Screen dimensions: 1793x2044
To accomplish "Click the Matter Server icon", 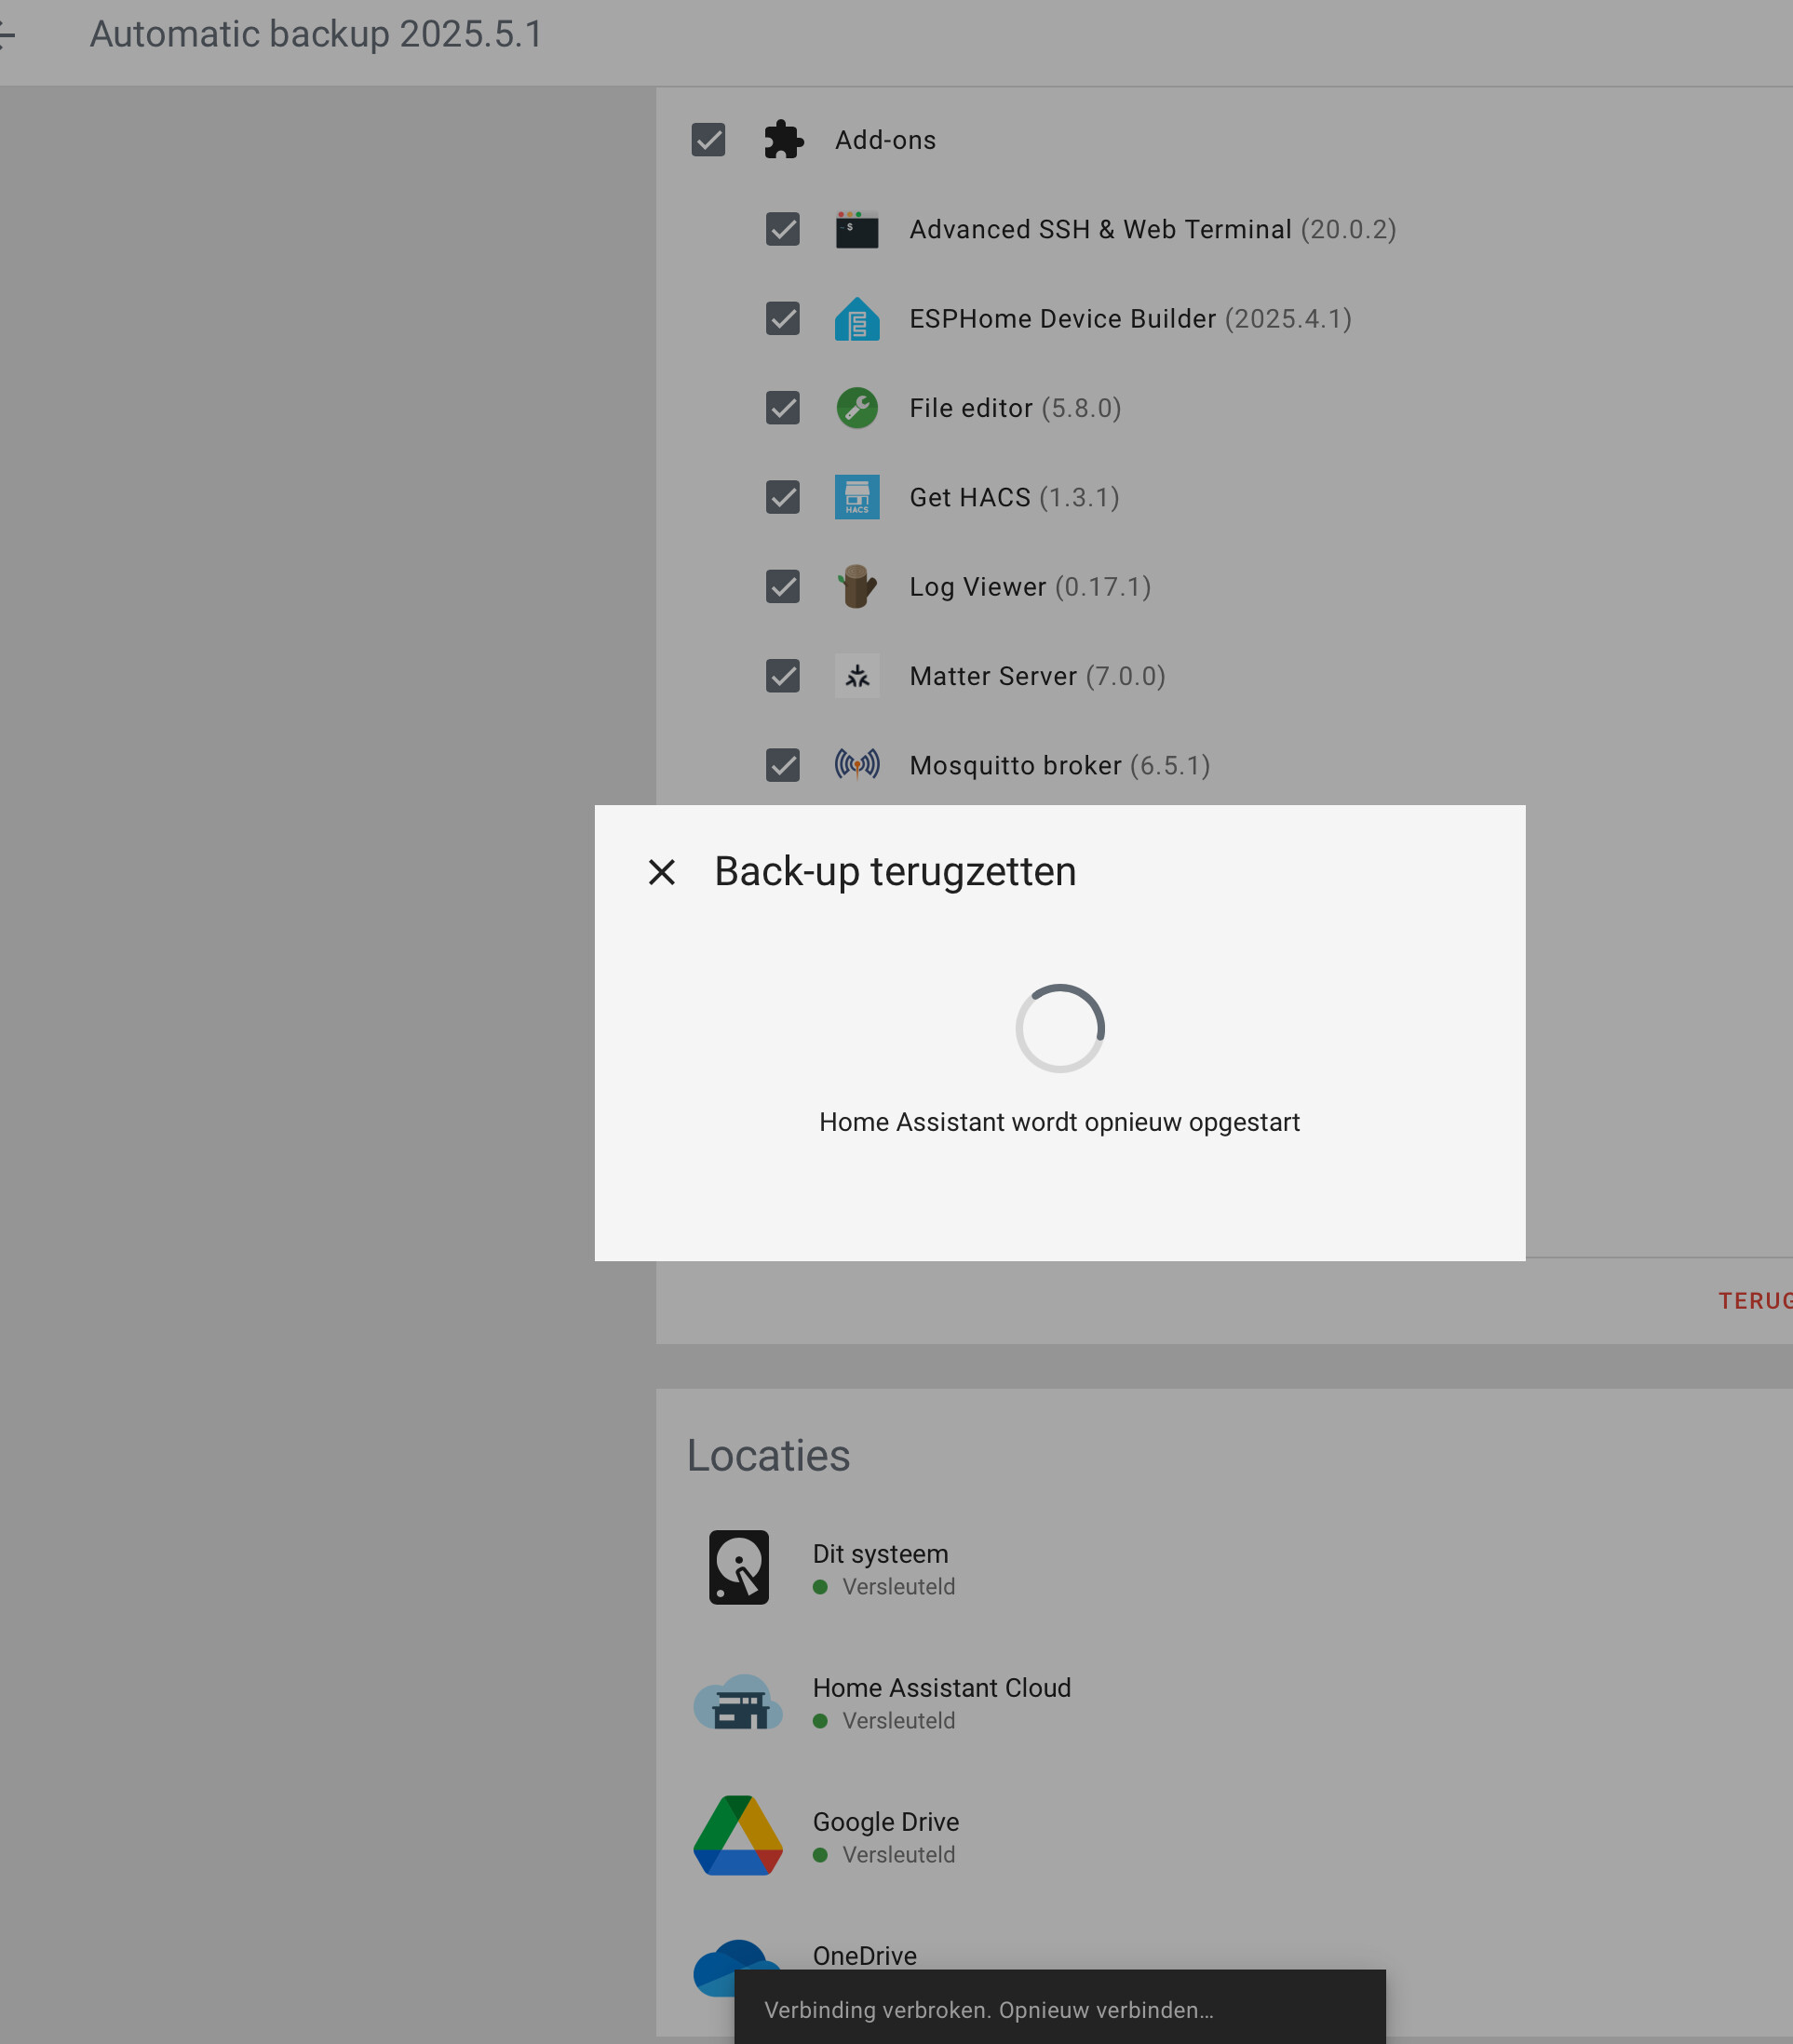I will (857, 676).
